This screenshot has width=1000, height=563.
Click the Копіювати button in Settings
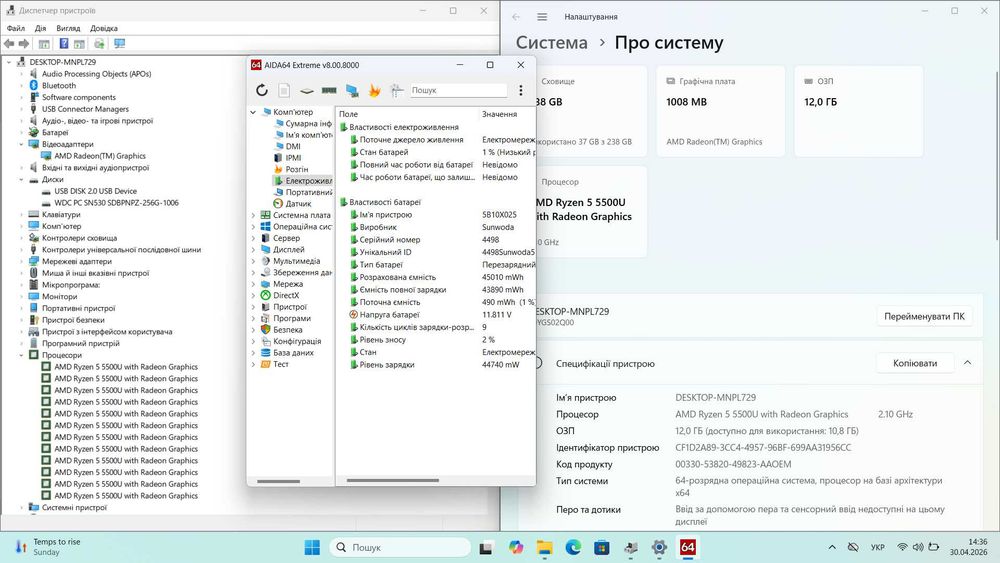(x=915, y=363)
